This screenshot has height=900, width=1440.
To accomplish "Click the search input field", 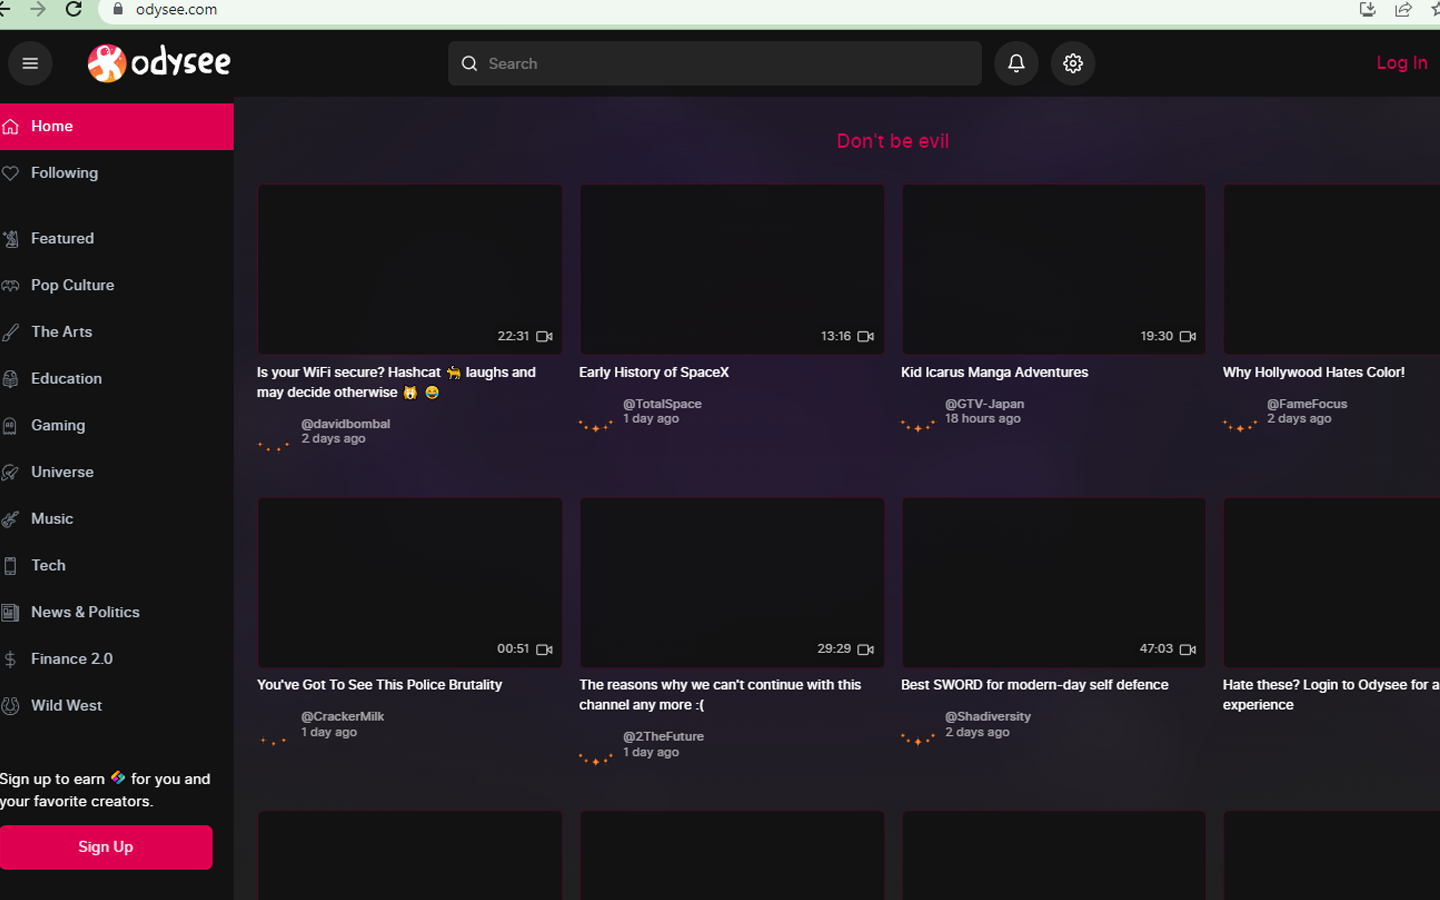I will click(x=715, y=63).
